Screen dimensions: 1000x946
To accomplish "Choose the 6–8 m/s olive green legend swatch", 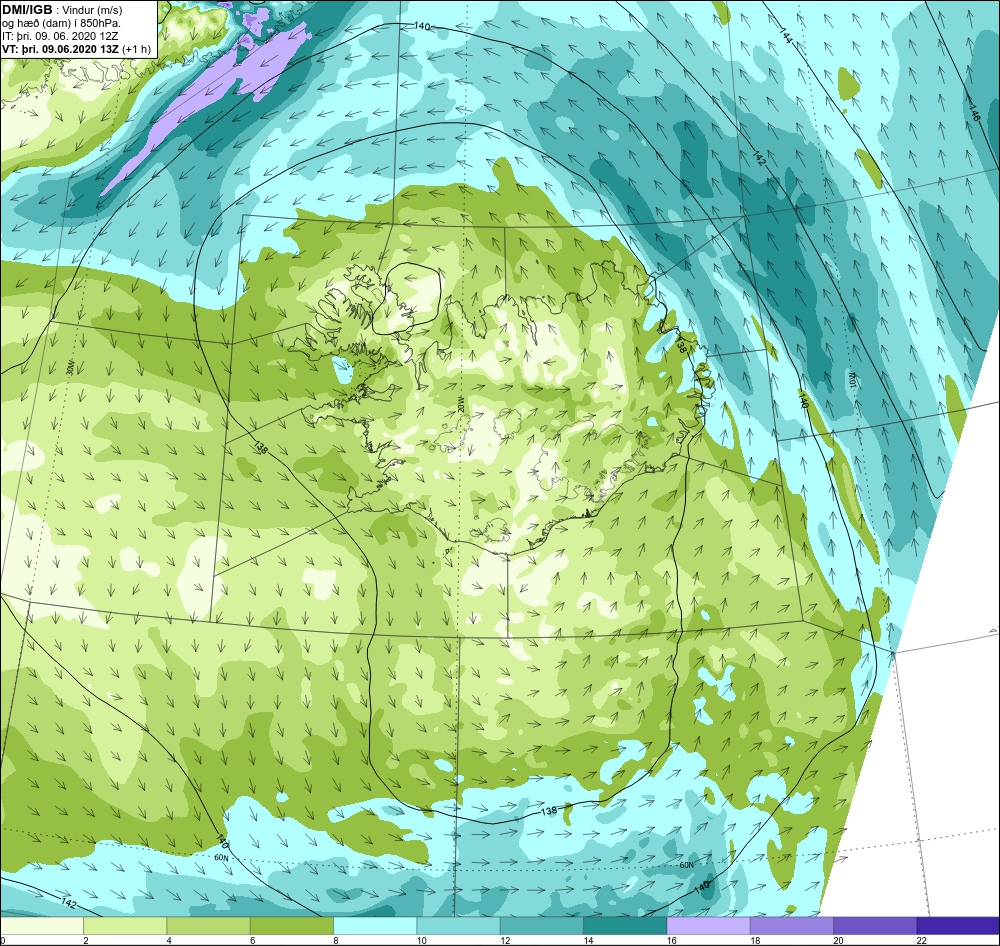I will tap(291, 925).
